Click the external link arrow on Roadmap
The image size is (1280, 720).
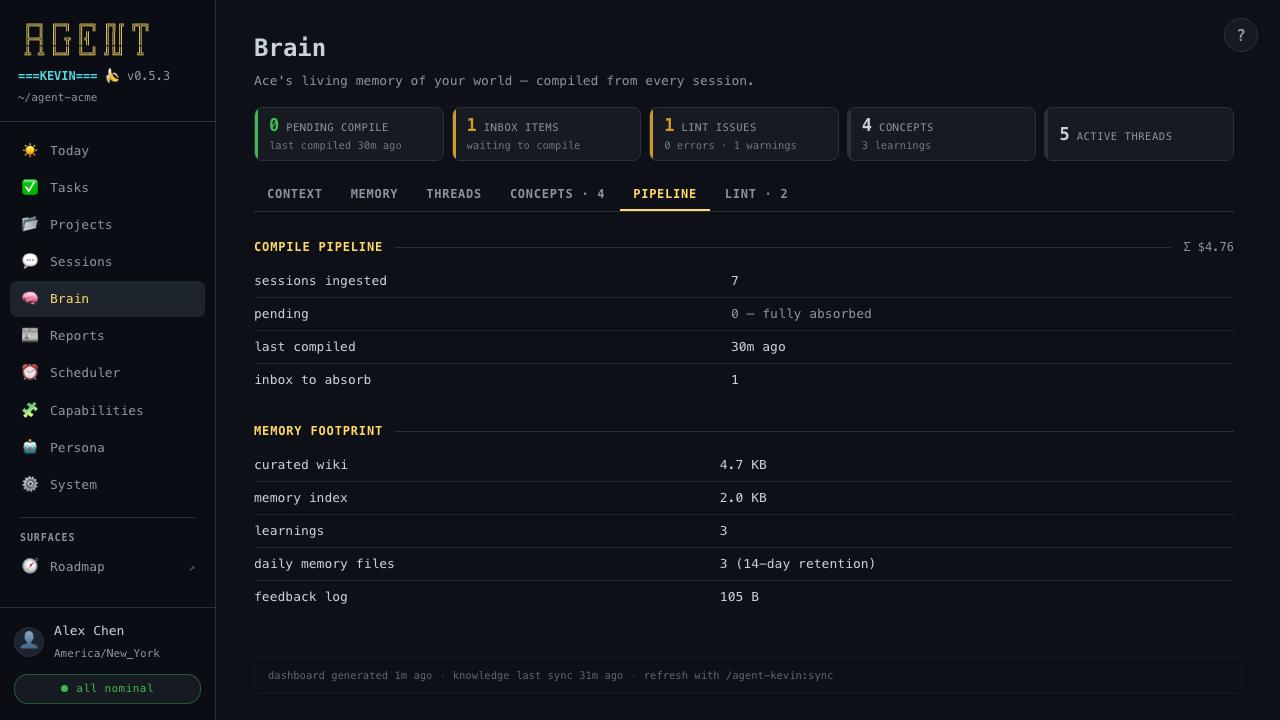tap(192, 567)
